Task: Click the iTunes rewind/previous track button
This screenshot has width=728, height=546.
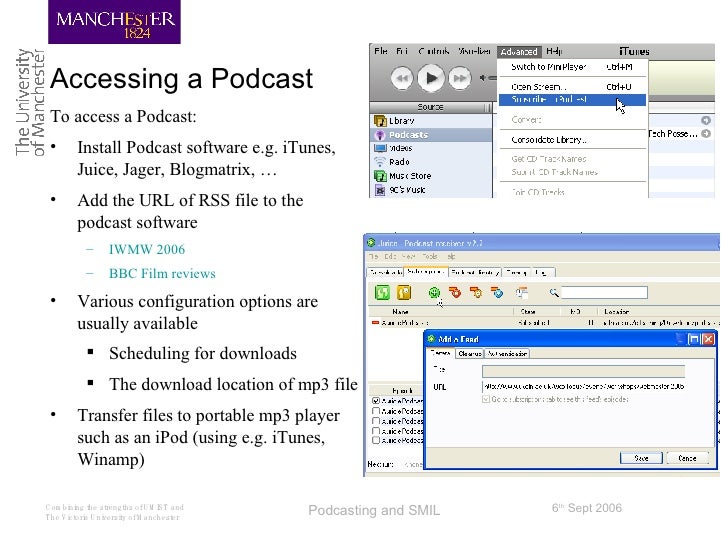Action: point(402,78)
